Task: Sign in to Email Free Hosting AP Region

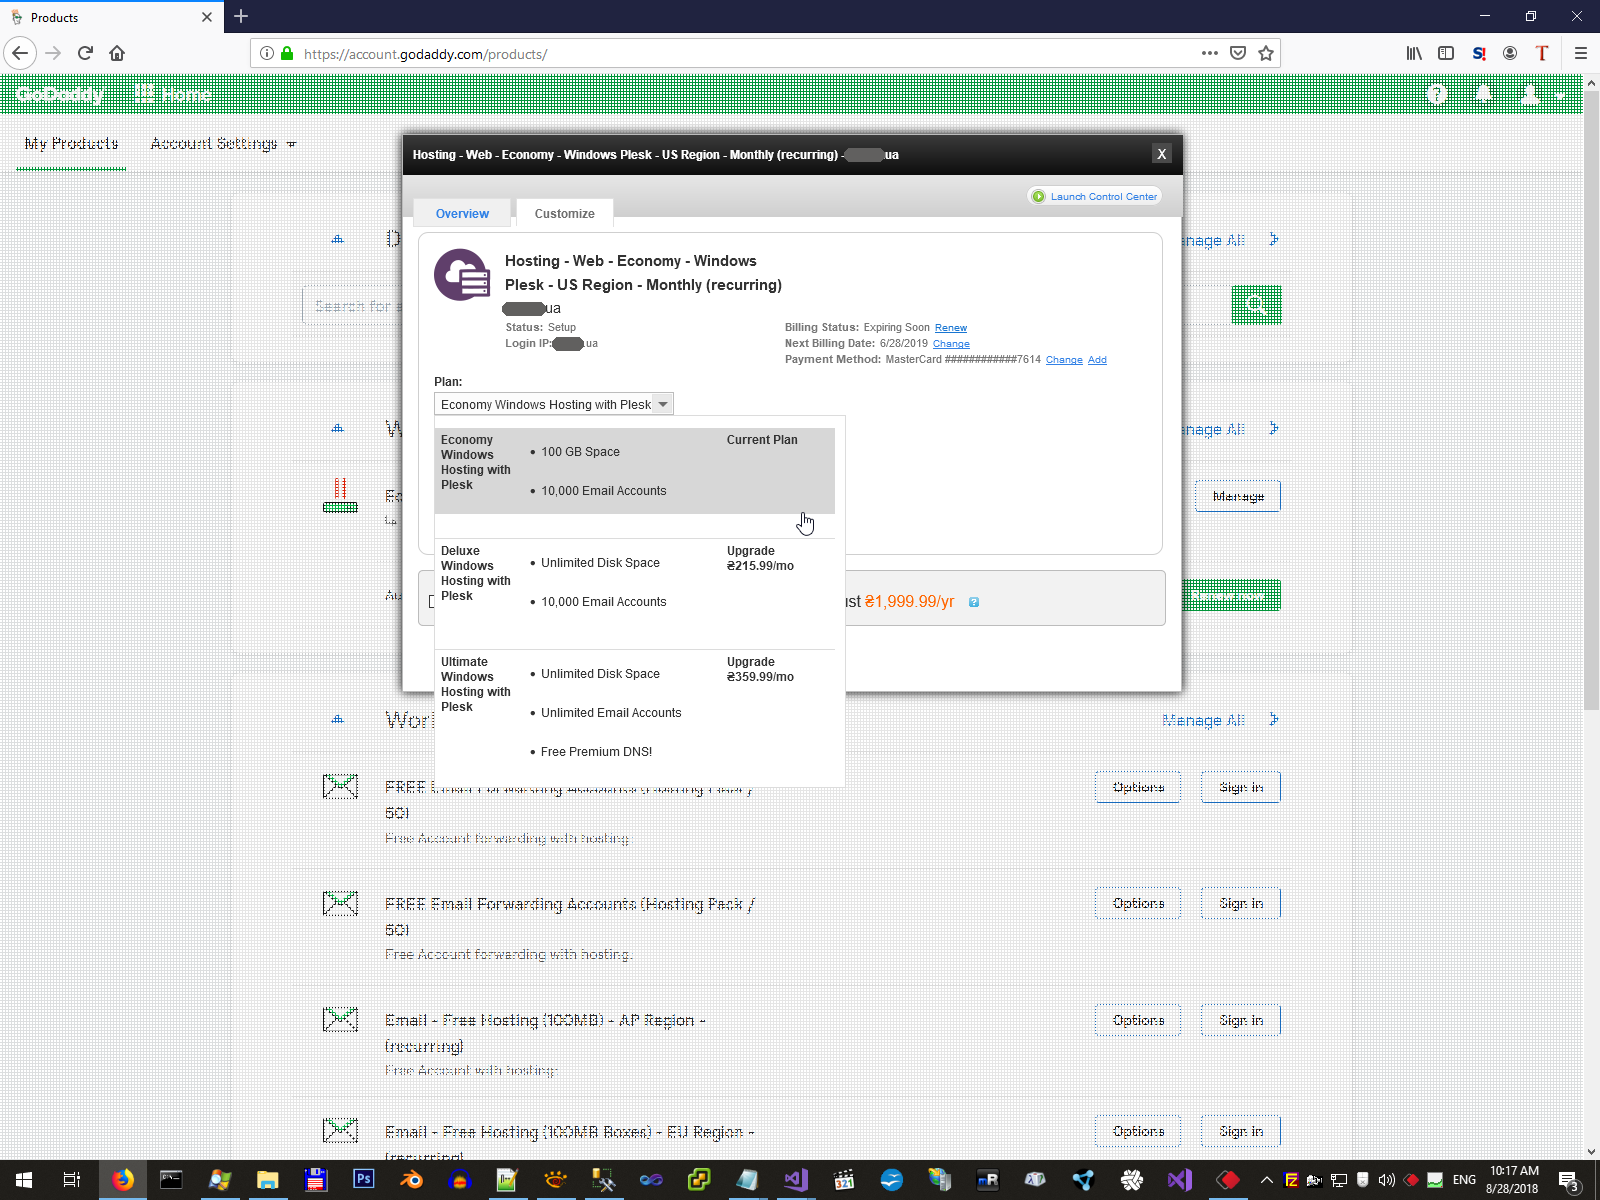Action: 1241,1020
